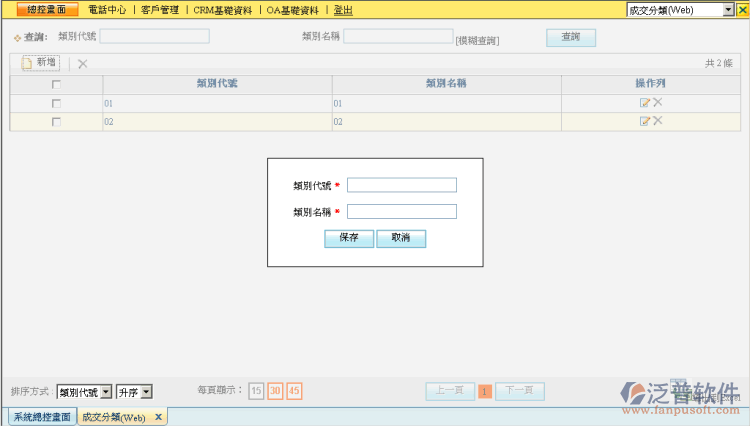This screenshot has height=426, width=750.
Task: Open the 成交分類(Web) dropdown at top right
Action: click(x=680, y=9)
